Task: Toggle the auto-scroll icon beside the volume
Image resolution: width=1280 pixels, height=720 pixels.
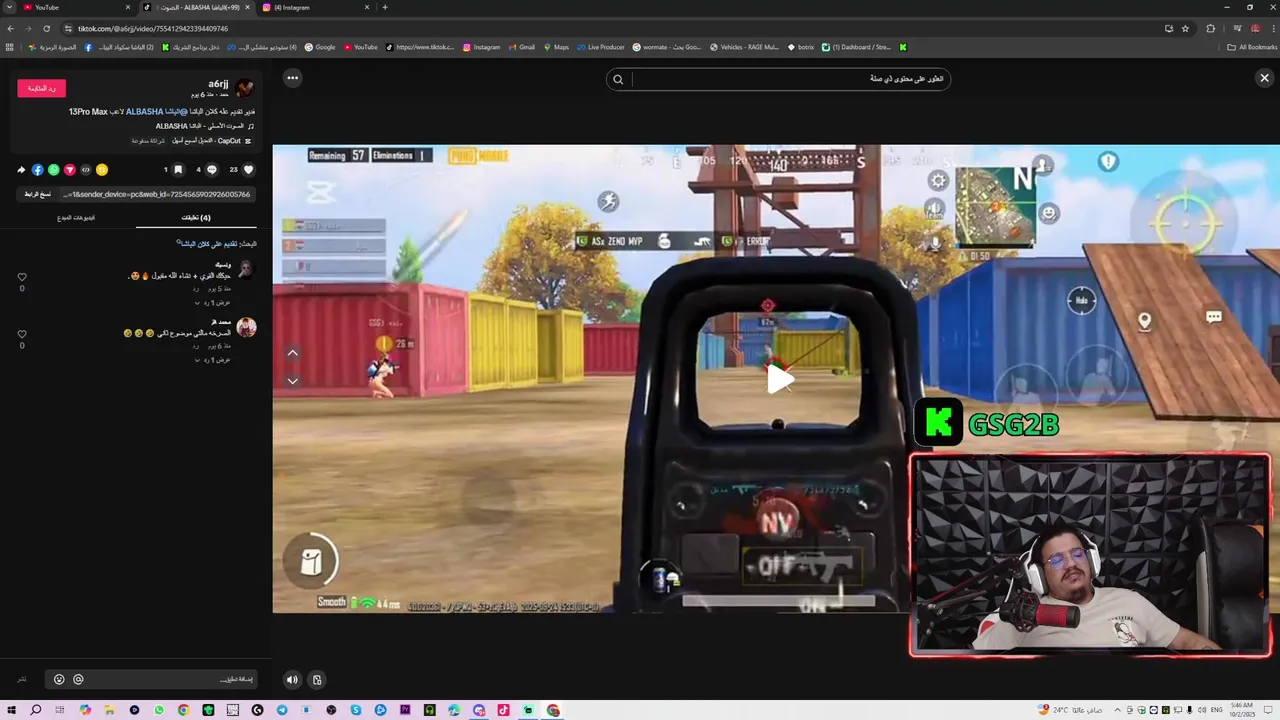Action: 317,680
